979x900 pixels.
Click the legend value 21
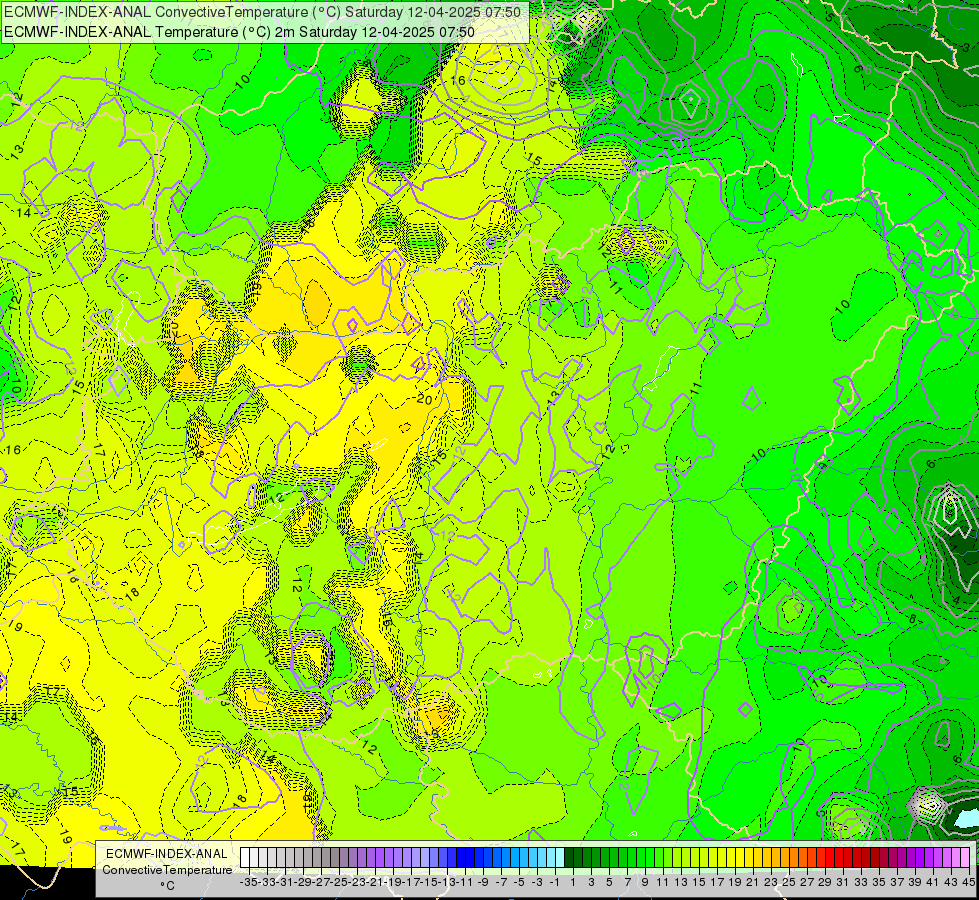752,882
